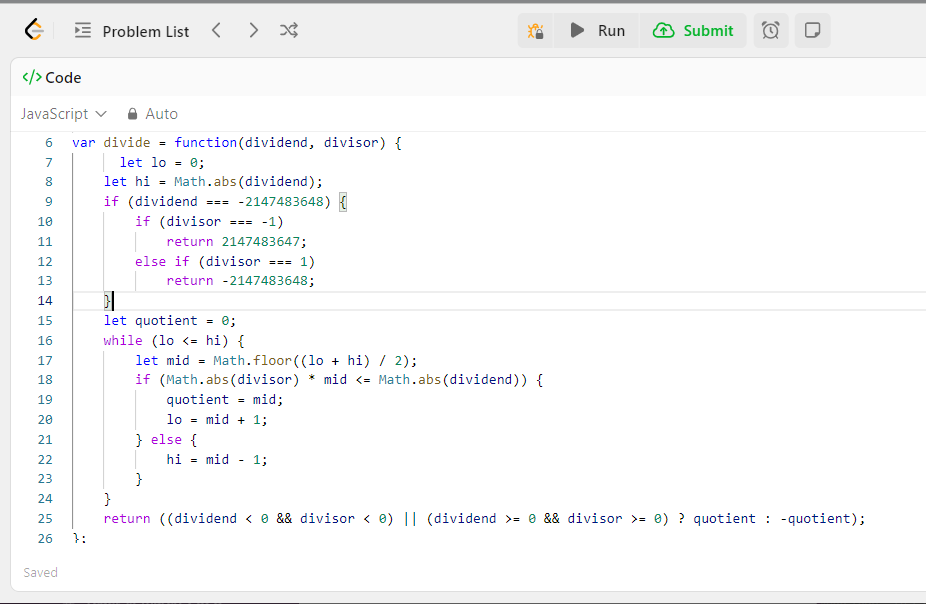Screen dimensions: 926x604
Task: Click line number 25 in gutter
Action: tap(45, 518)
